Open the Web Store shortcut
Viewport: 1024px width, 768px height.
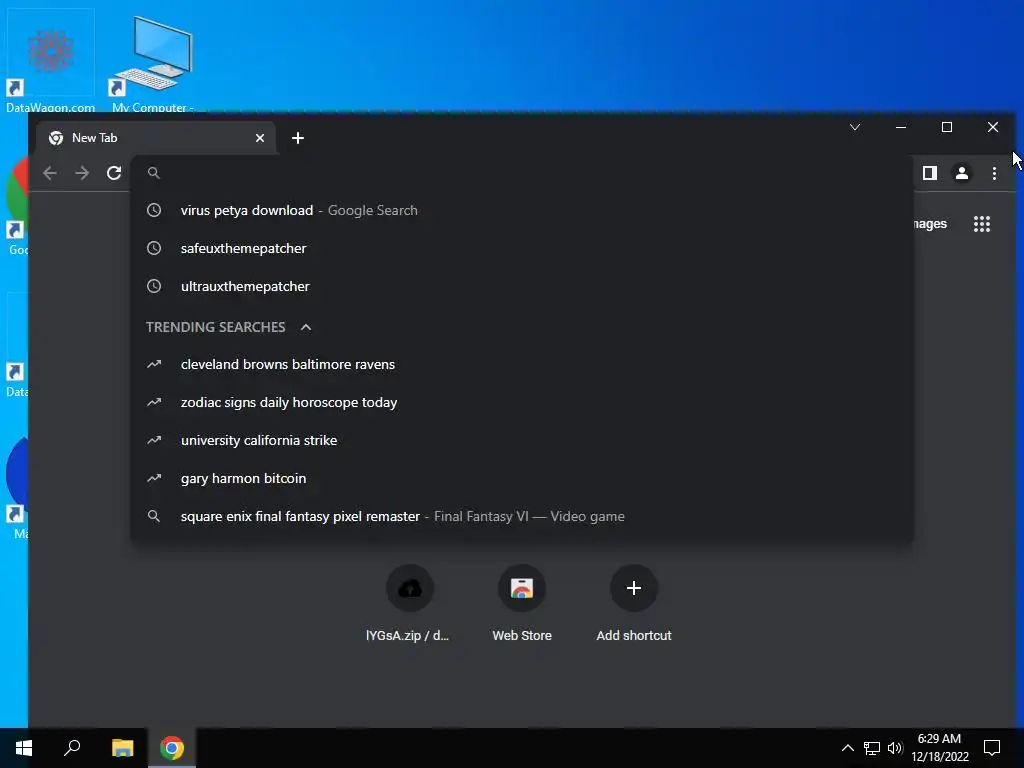522,604
